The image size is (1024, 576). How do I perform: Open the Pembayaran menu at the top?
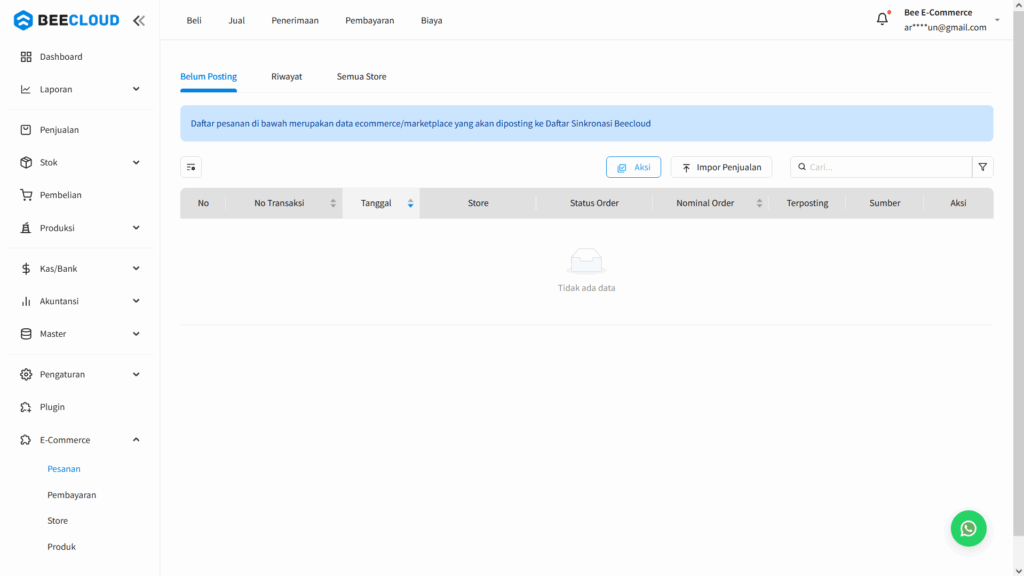370,19
